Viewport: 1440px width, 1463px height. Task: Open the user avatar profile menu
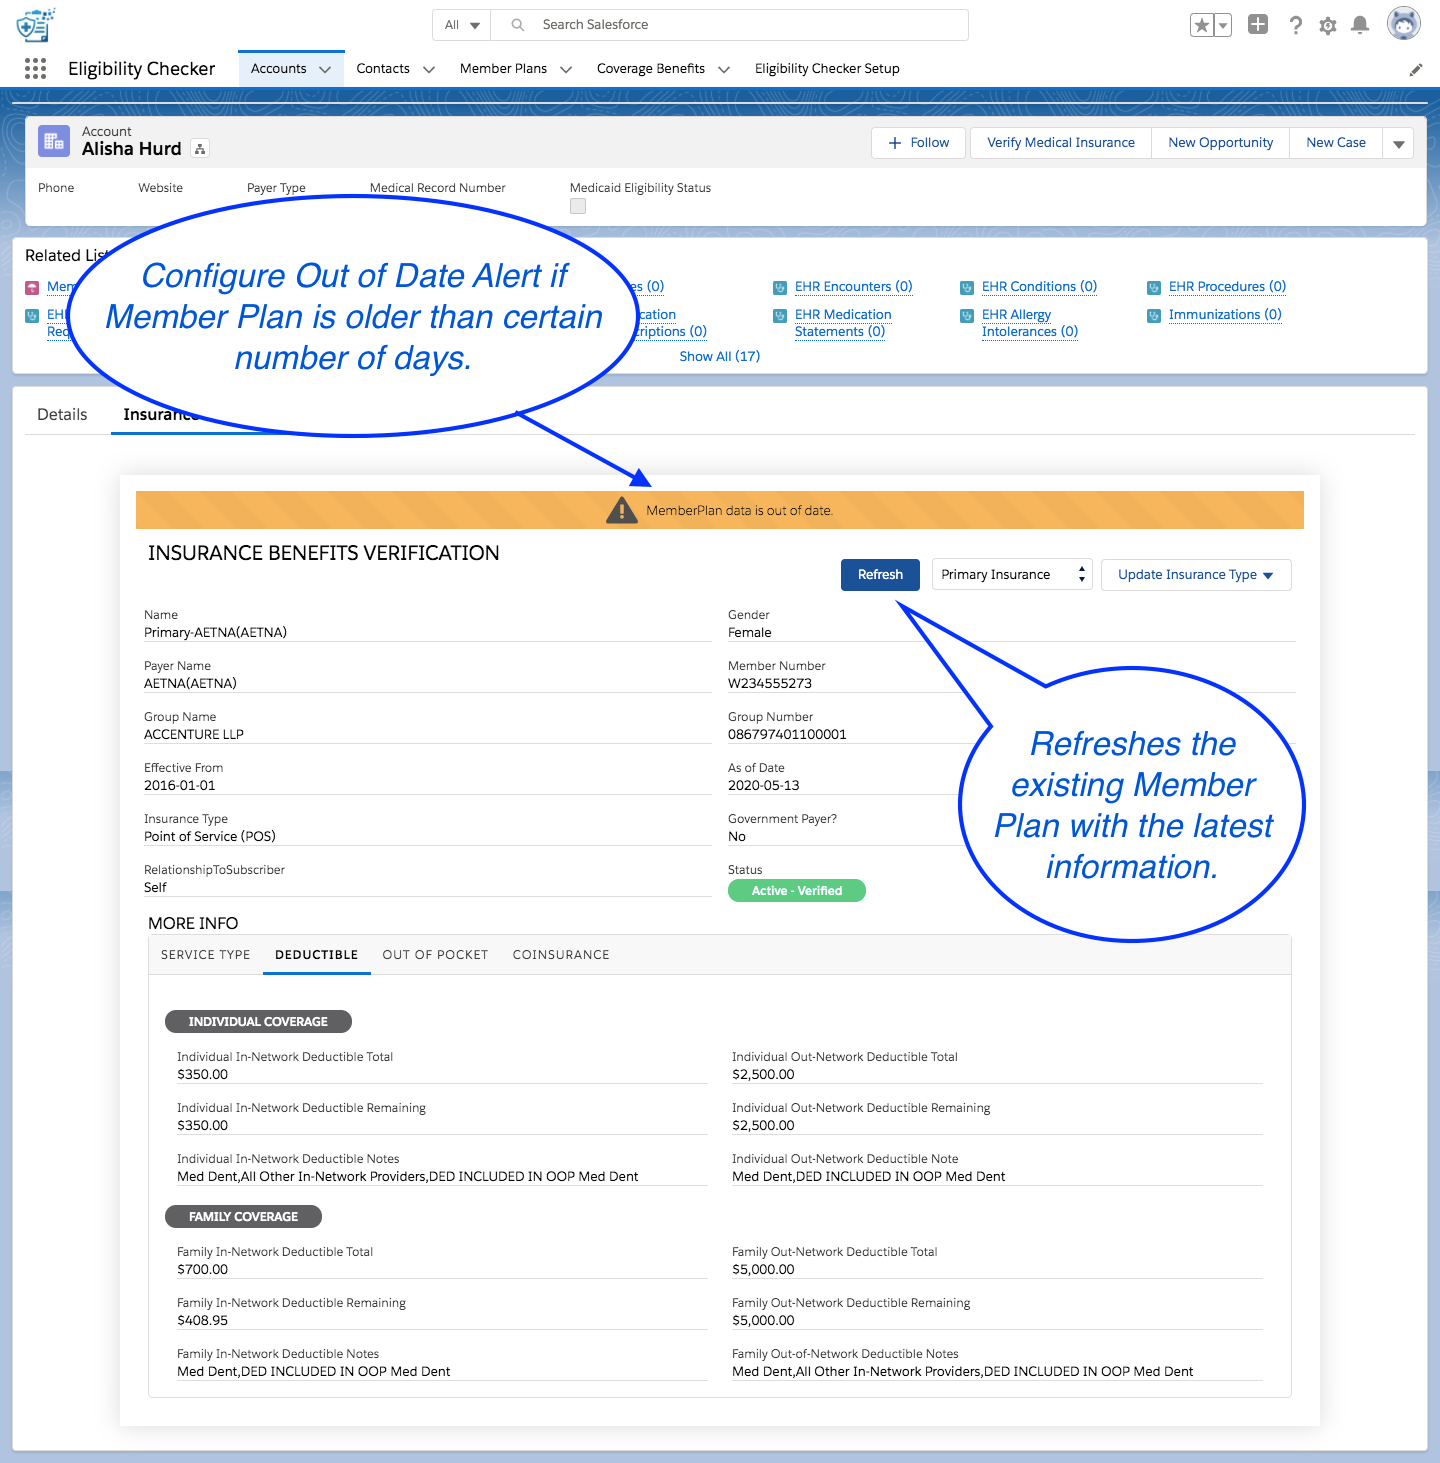point(1403,24)
